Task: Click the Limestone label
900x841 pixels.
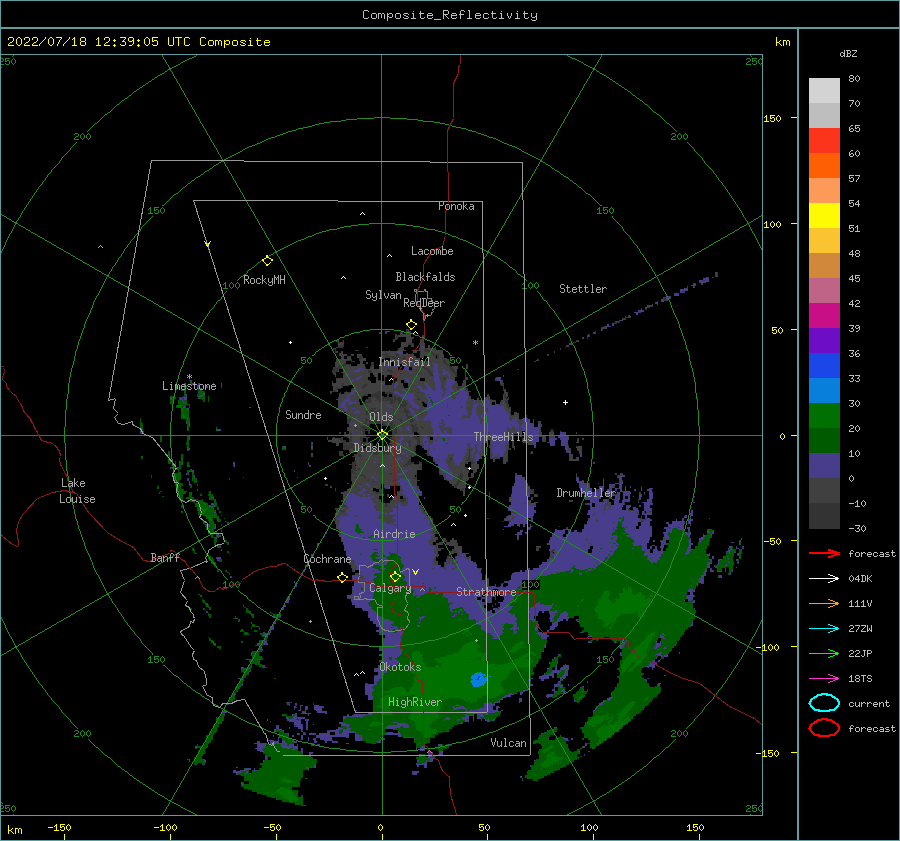Action: (x=189, y=386)
